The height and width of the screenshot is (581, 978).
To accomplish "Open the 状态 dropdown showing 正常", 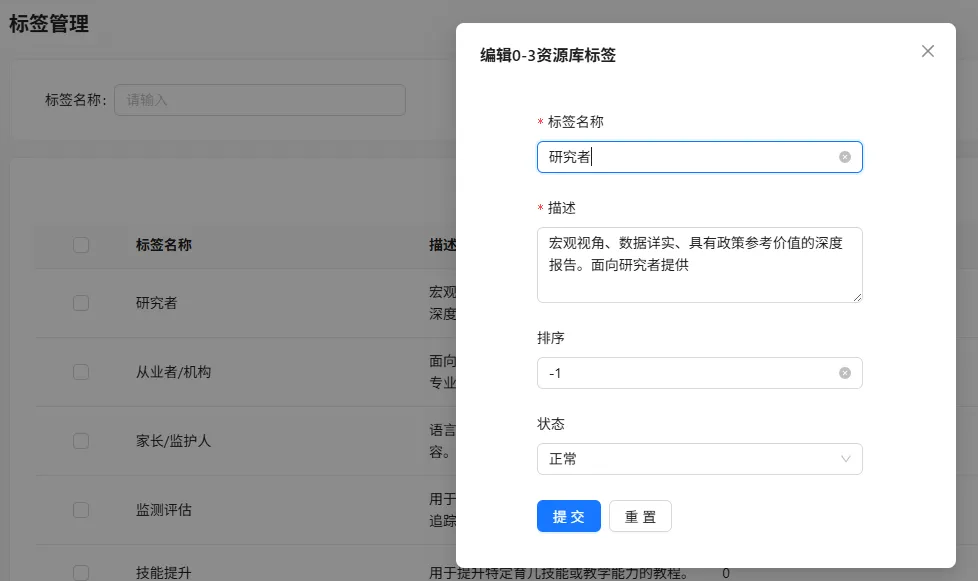I will click(x=699, y=459).
